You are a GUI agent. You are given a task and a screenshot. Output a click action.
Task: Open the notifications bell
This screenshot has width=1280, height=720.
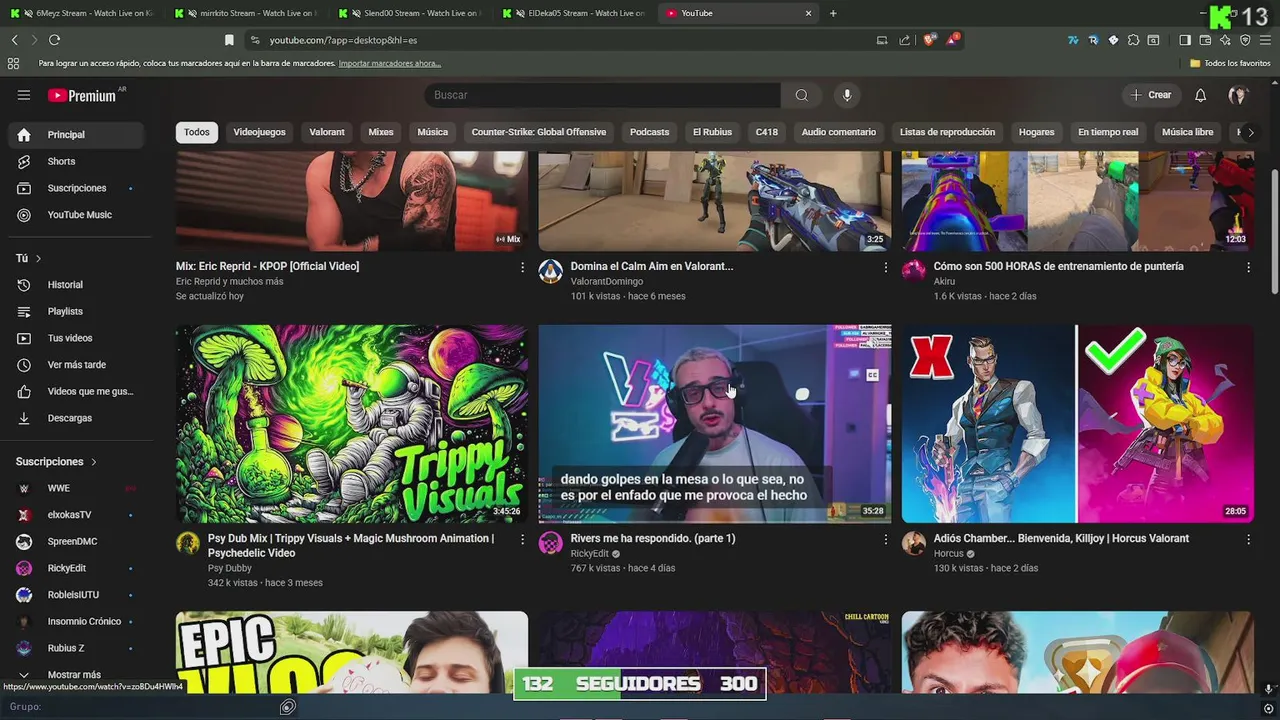pyautogui.click(x=1201, y=95)
